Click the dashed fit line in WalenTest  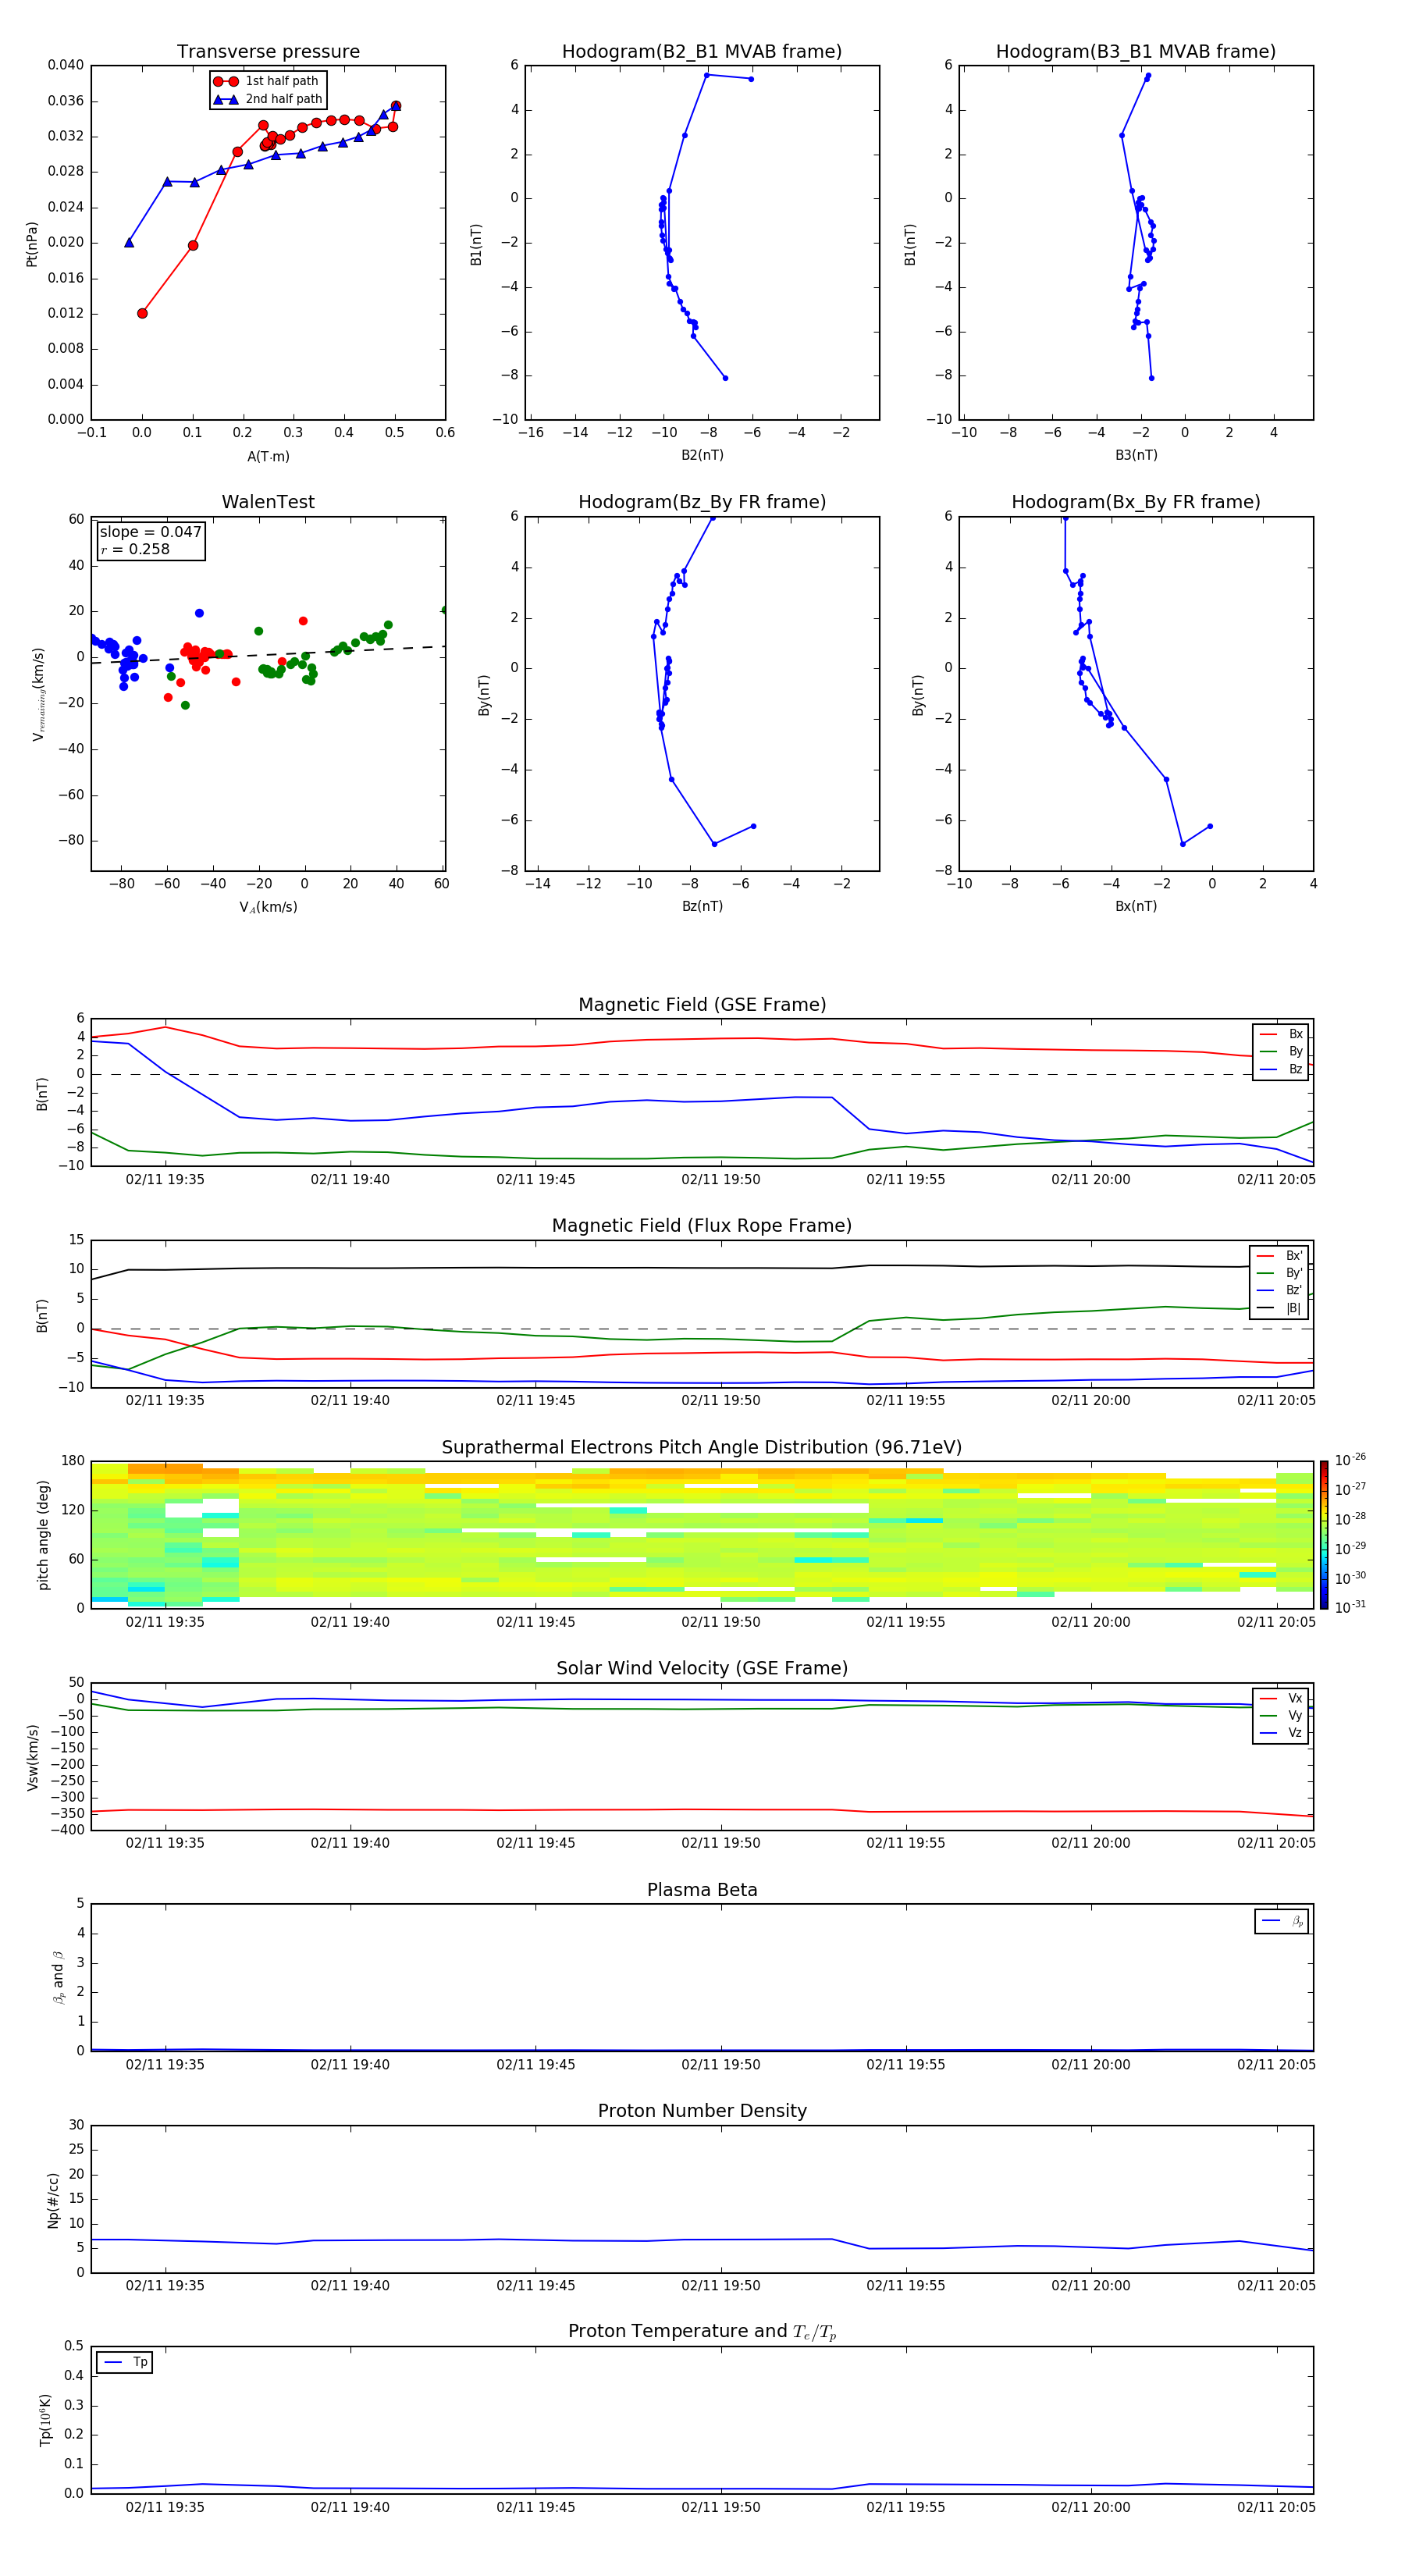click(268, 654)
